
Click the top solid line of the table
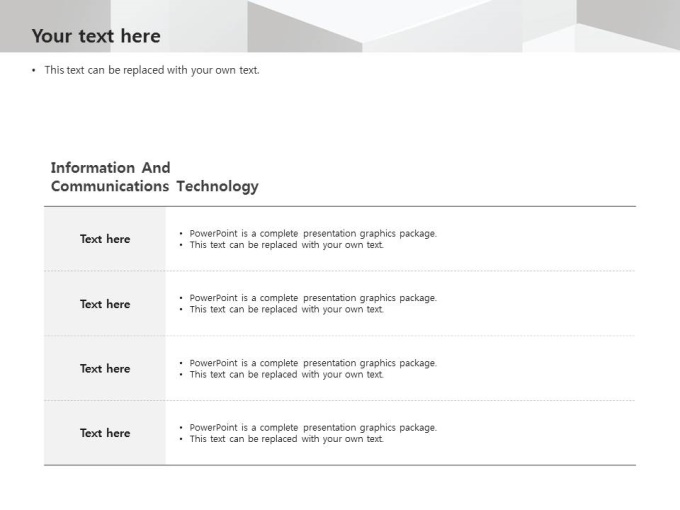(340, 206)
